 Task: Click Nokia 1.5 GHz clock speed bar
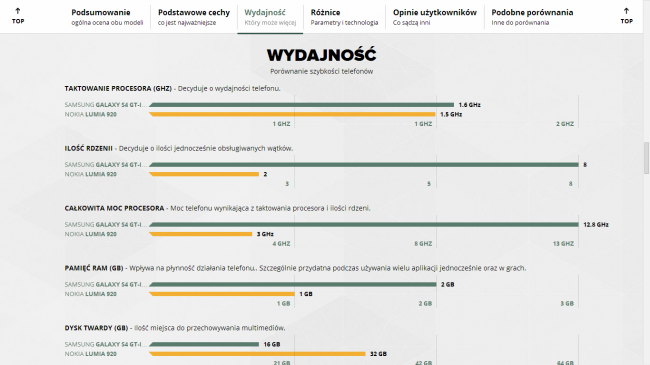(292, 114)
